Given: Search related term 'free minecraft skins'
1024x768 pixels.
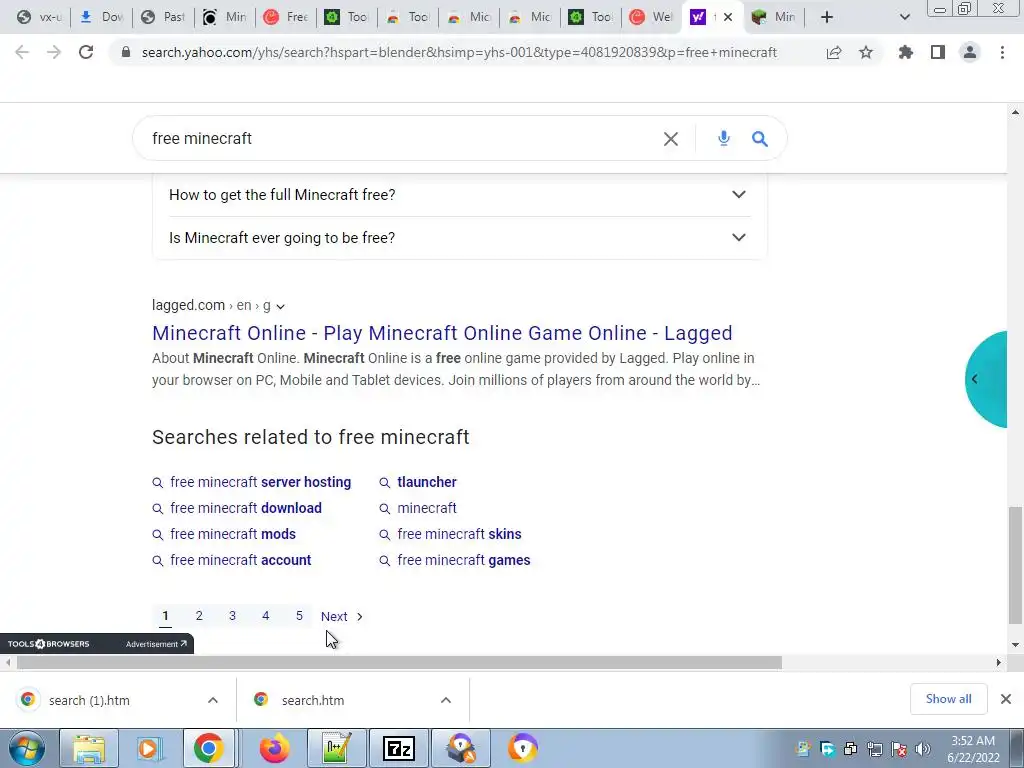Looking at the screenshot, I should [x=459, y=534].
